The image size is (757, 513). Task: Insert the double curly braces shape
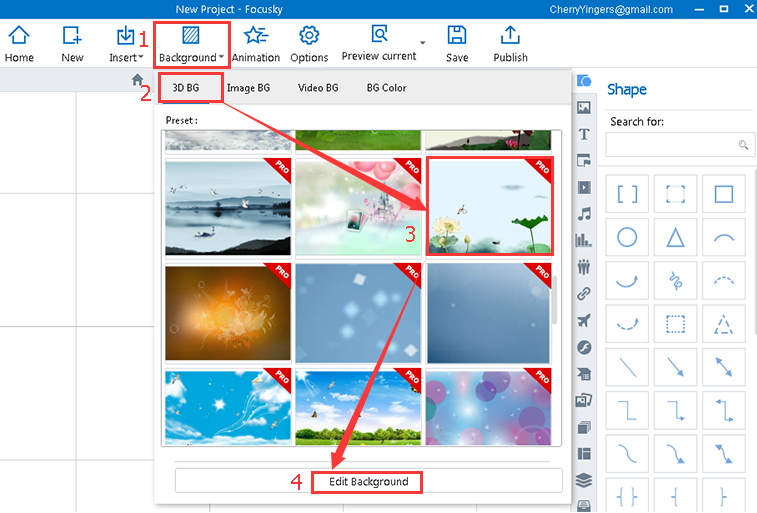(x=627, y=496)
